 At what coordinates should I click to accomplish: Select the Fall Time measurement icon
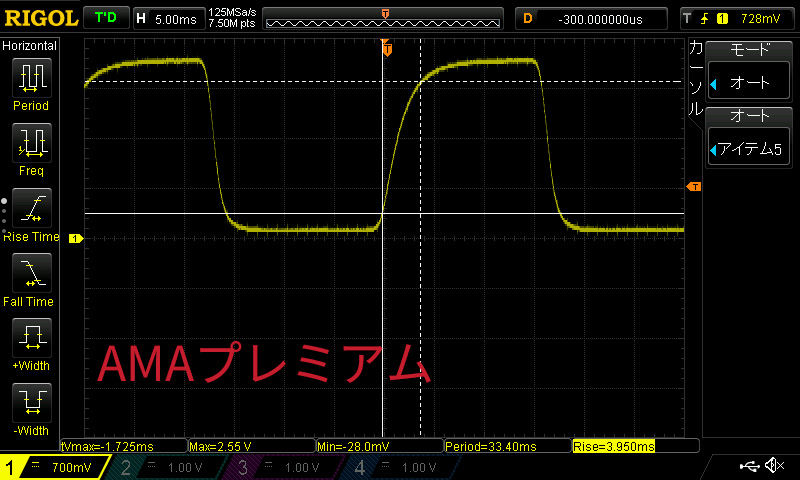32,272
